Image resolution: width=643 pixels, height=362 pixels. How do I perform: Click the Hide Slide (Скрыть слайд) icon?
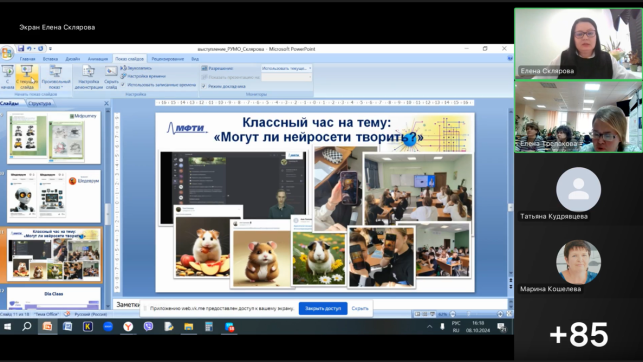point(111,77)
